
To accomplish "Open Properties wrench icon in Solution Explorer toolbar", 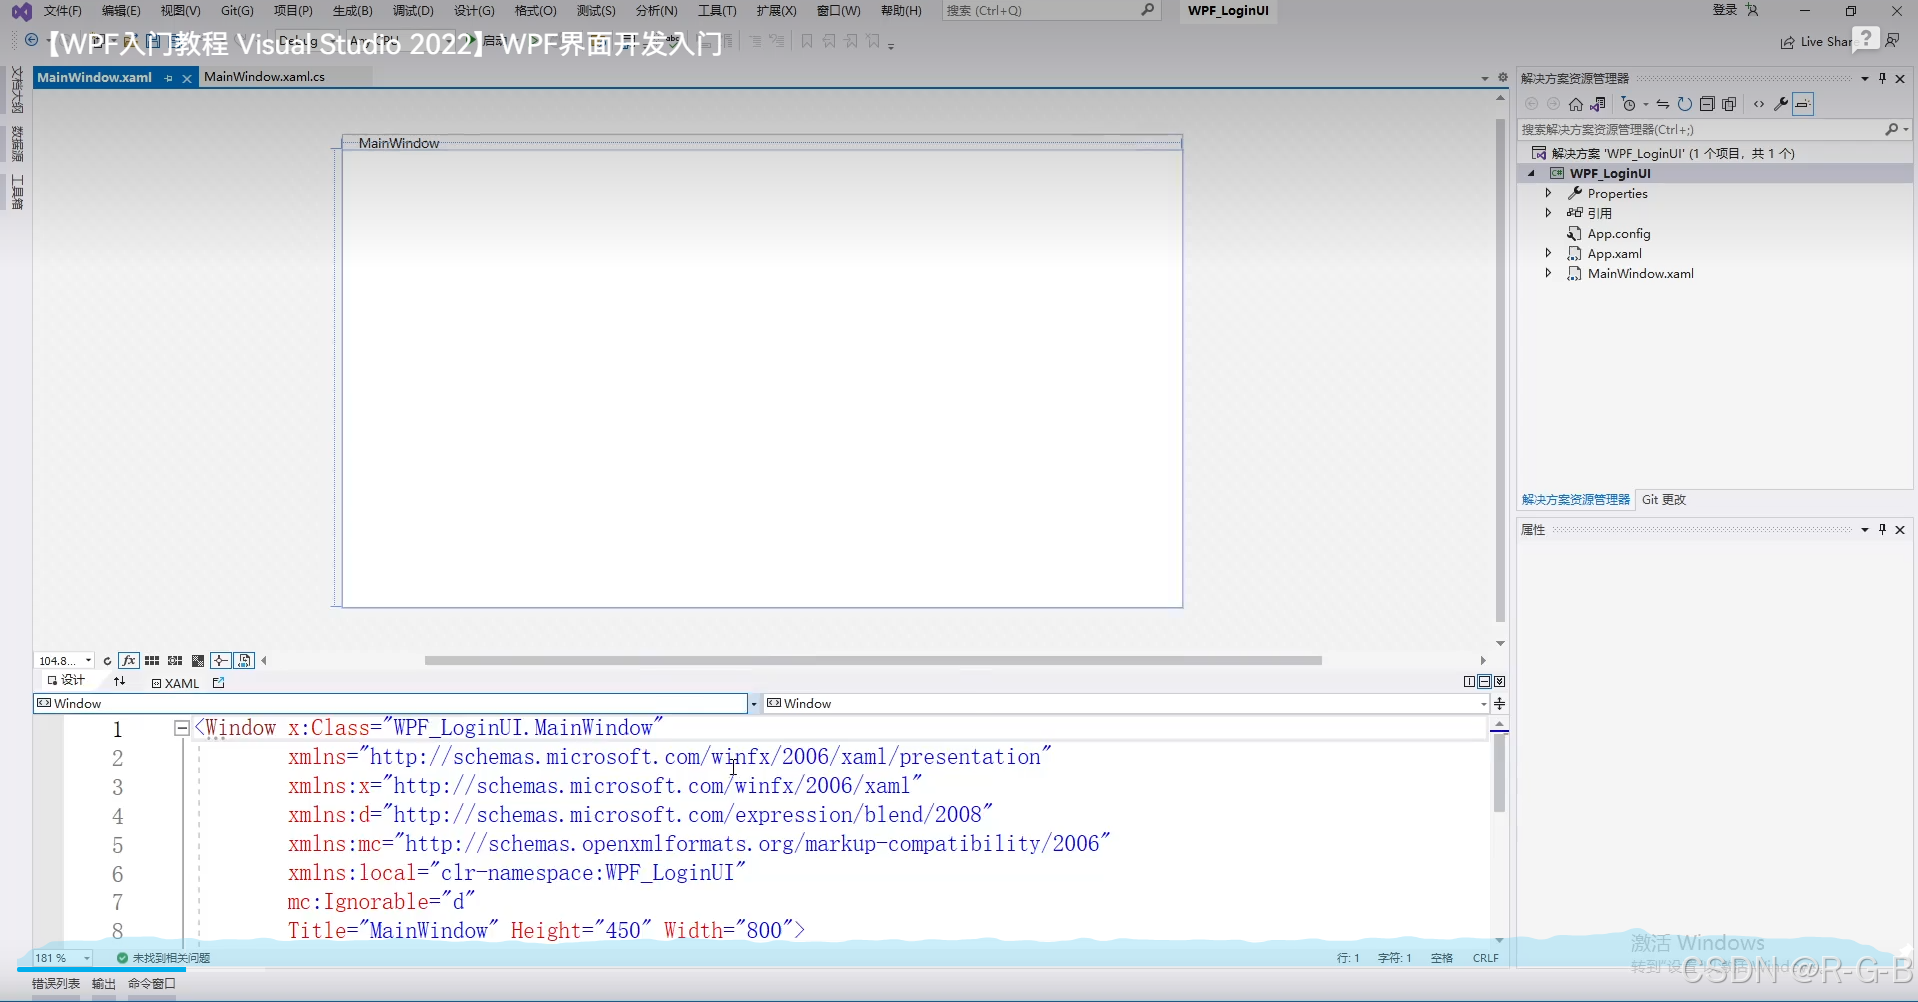I will [1781, 104].
